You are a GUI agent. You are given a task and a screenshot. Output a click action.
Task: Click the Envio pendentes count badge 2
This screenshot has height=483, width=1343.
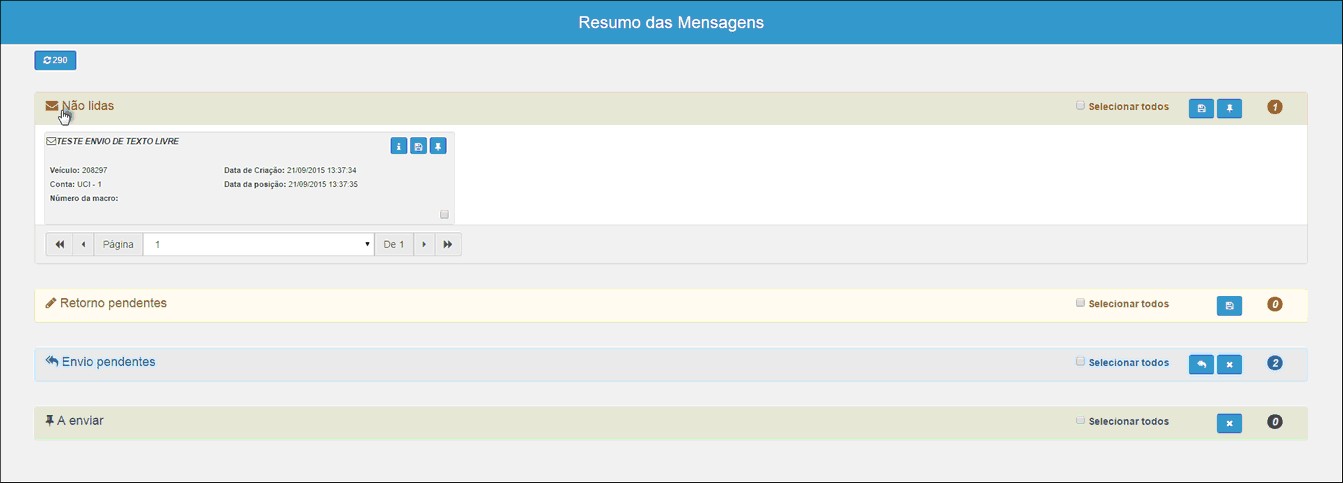pyautogui.click(x=1274, y=363)
